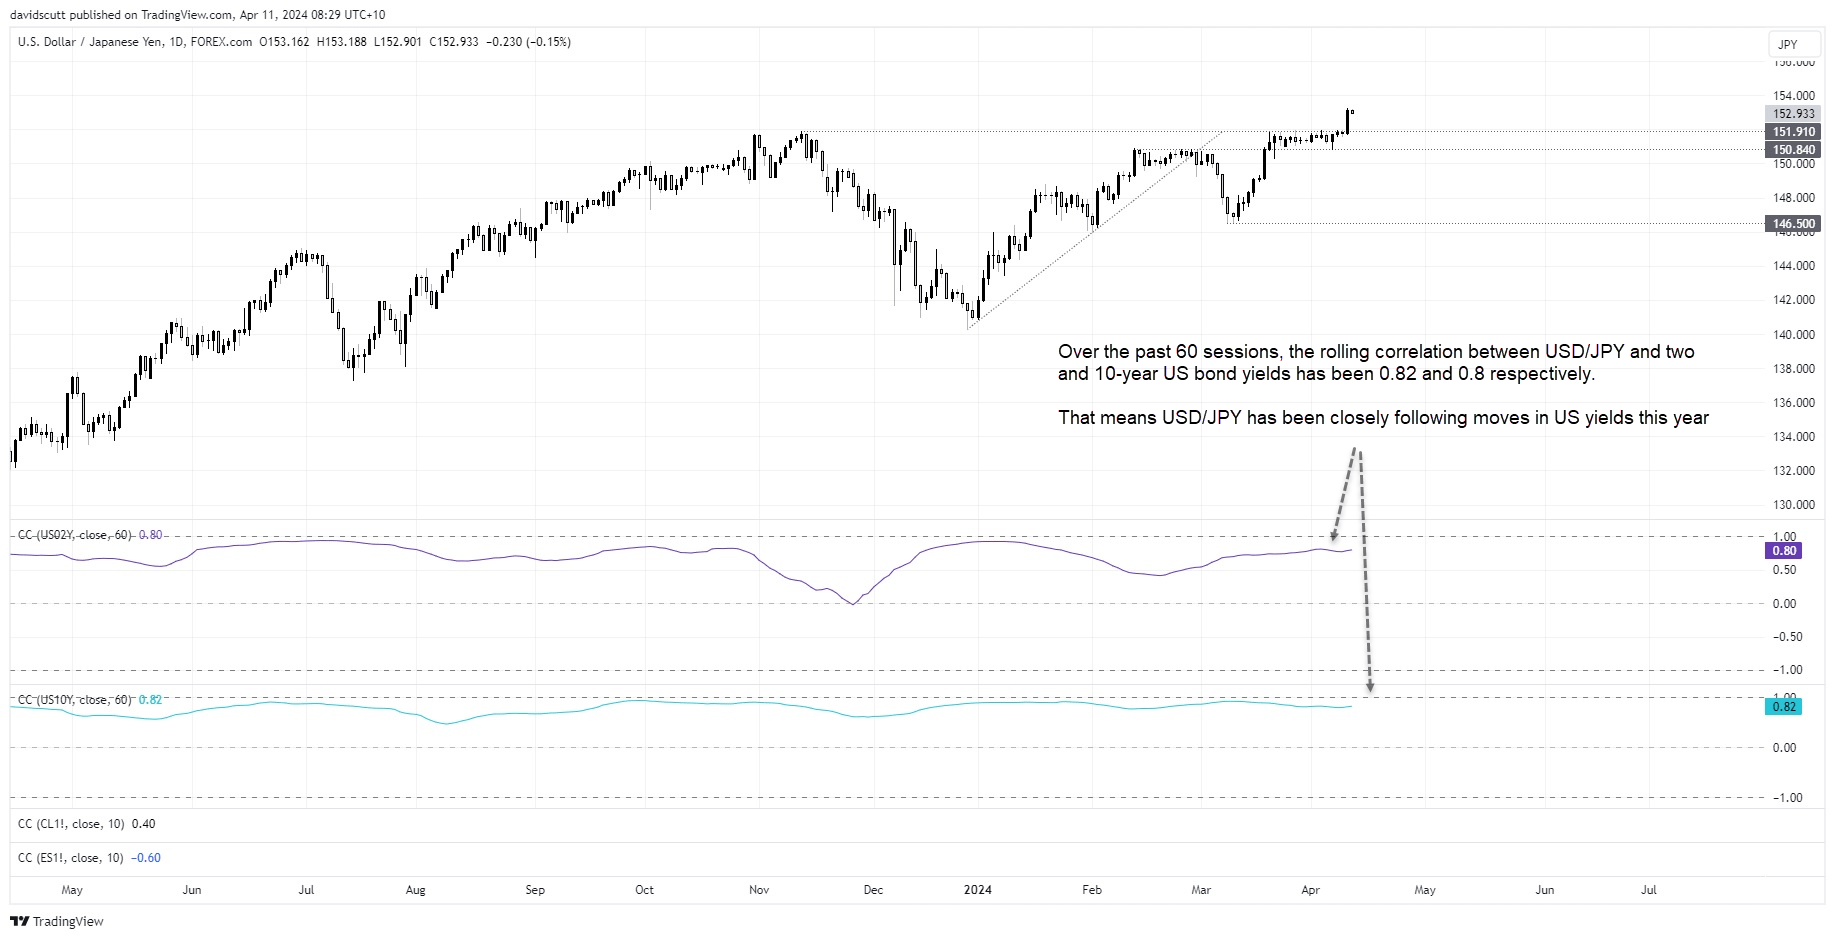Select the 150.840 horizontal level label
The height and width of the screenshot is (939, 1835).
click(x=1793, y=150)
